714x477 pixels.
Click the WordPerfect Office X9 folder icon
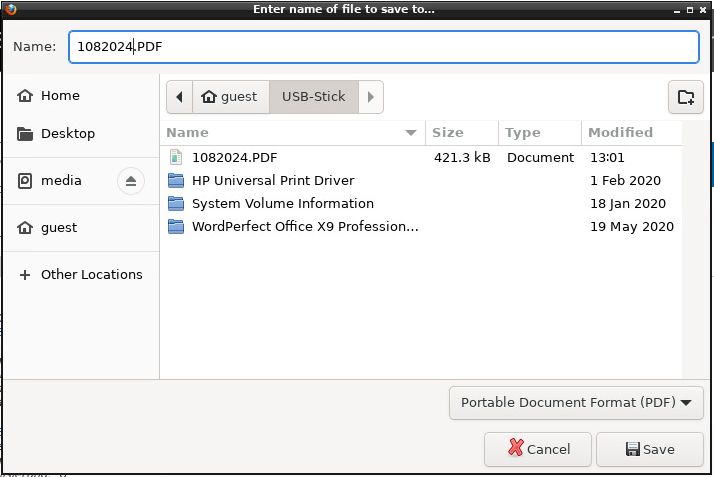(x=176, y=226)
